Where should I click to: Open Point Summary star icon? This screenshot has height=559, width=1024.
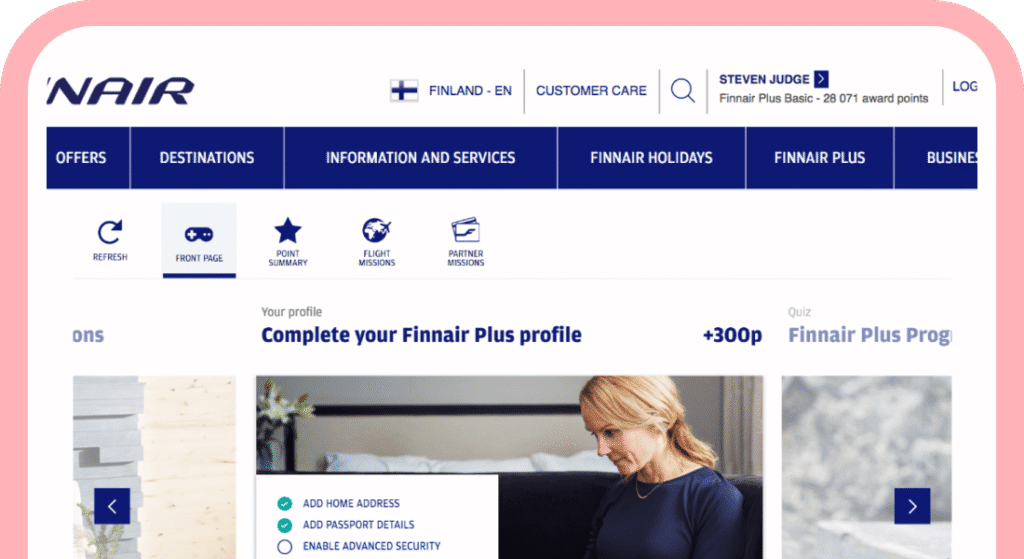287,231
